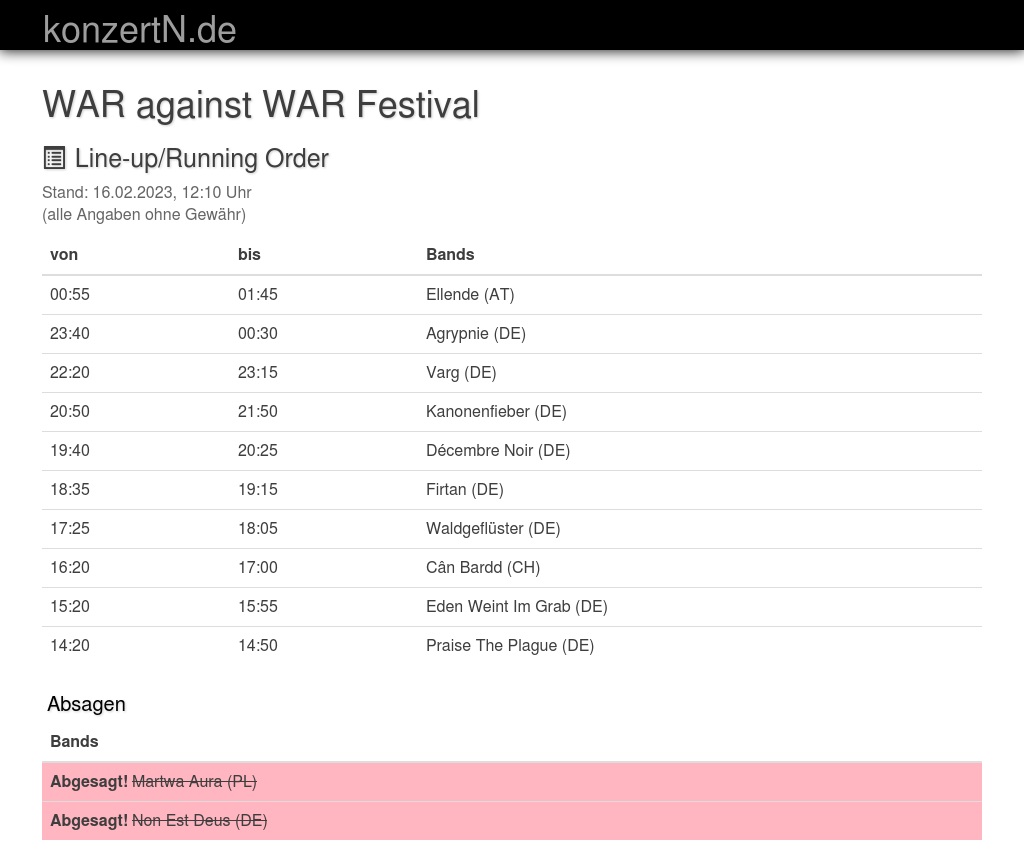Click Praise The Plague (DE) band
The width and height of the screenshot is (1024, 860).
(x=509, y=645)
